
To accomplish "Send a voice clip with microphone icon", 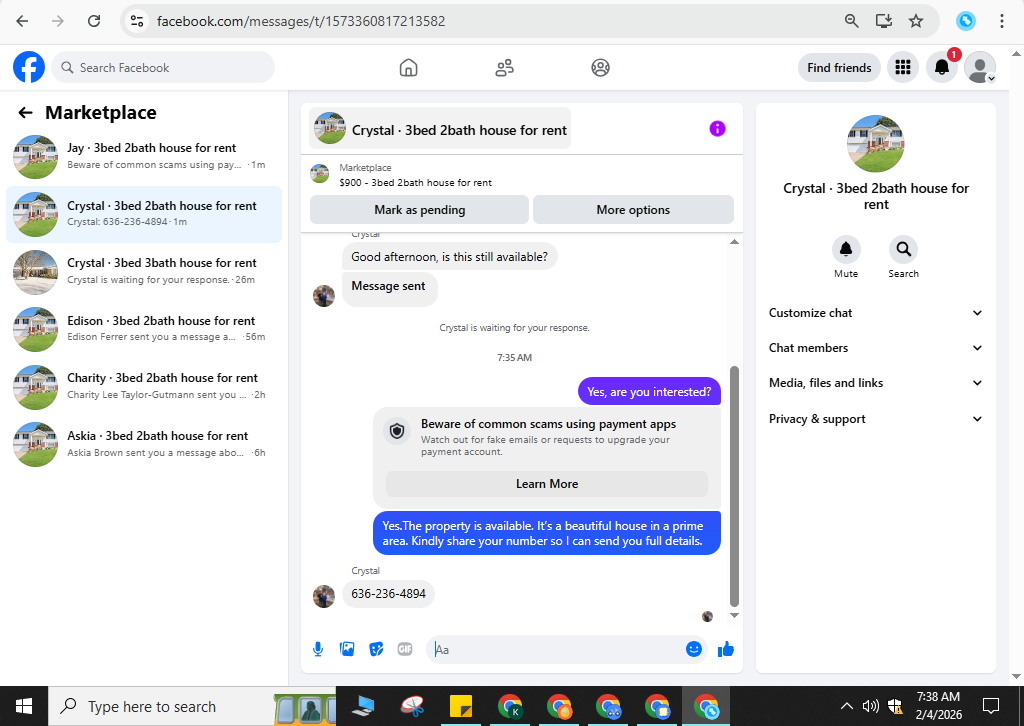I will 318,649.
